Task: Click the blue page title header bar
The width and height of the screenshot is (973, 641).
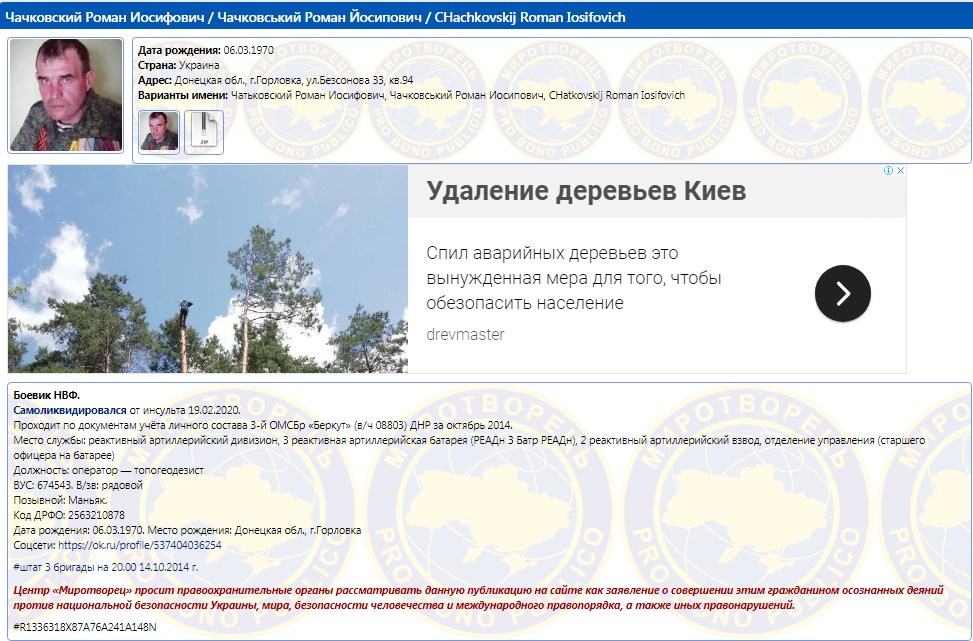Action: pos(486,18)
